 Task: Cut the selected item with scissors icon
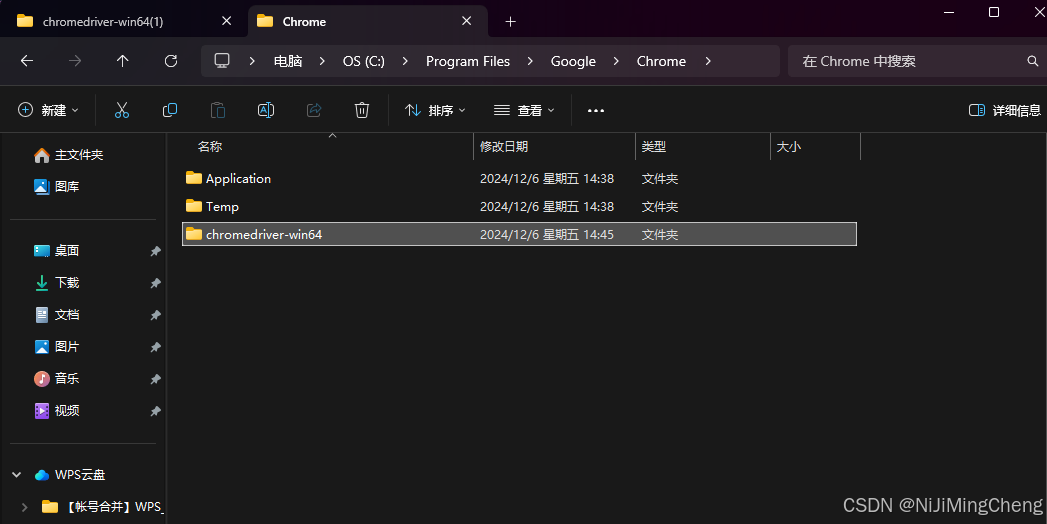coord(122,110)
